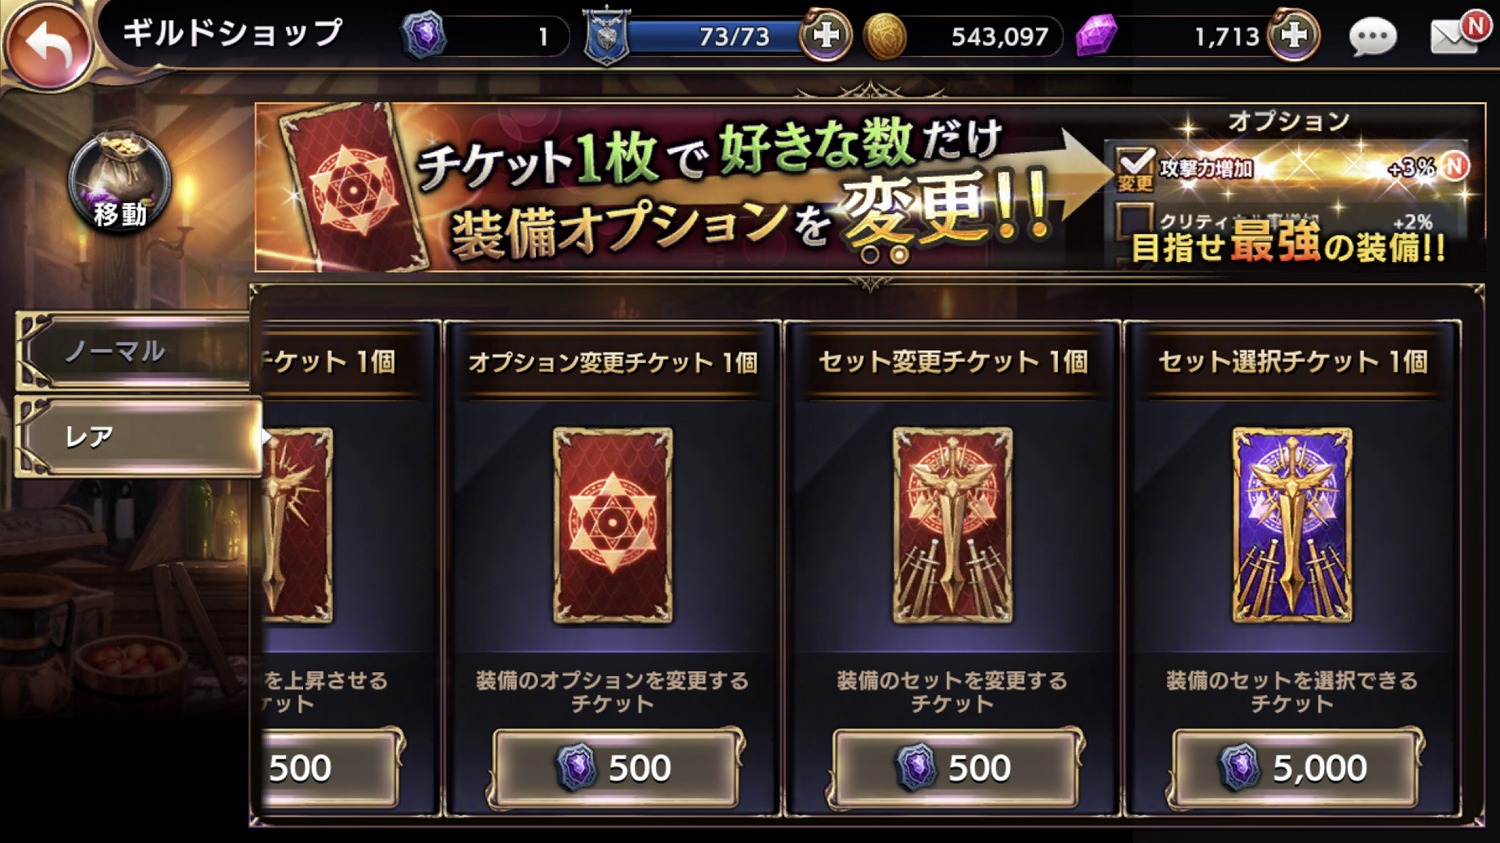The image size is (1500, 843).
Task: Tap the partially visible 500 price button
Action: point(330,768)
